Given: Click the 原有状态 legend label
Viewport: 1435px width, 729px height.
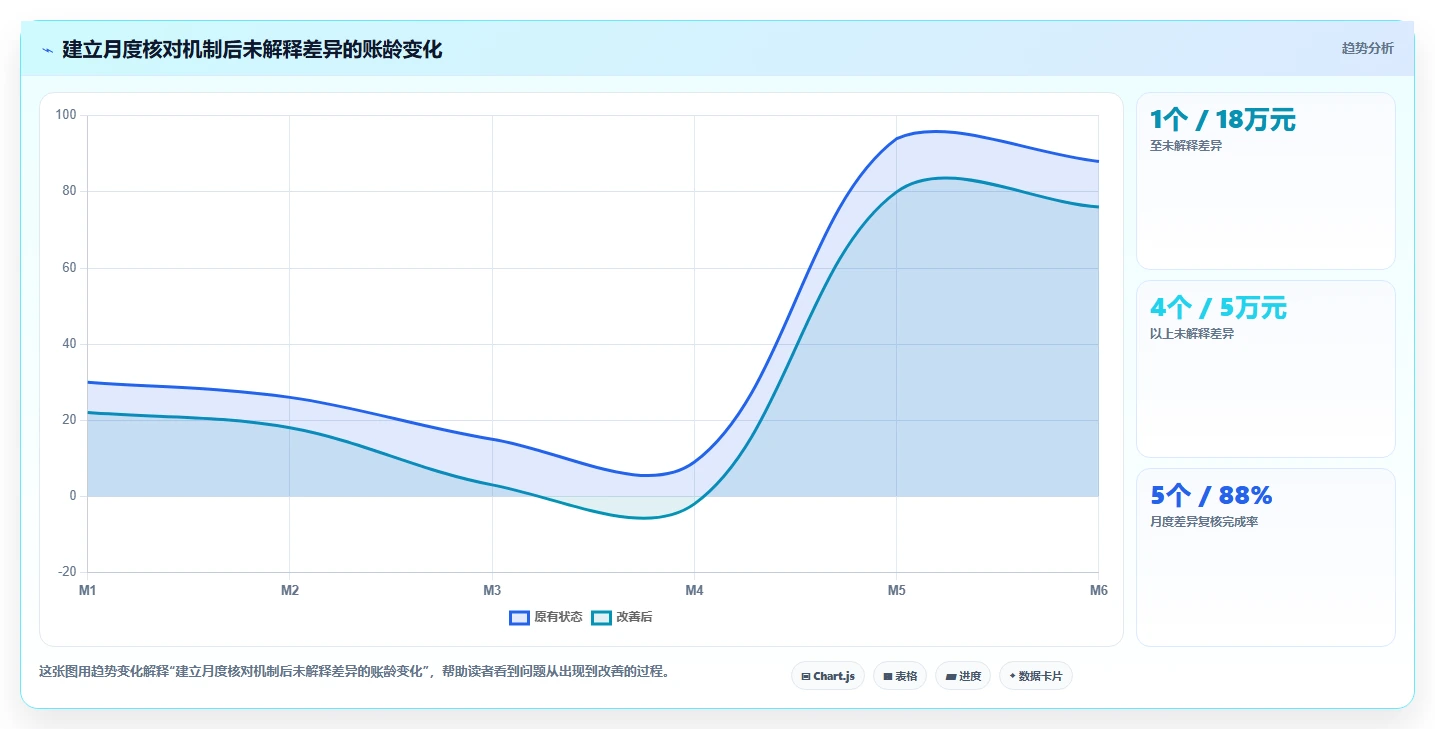Looking at the screenshot, I should [x=558, y=618].
